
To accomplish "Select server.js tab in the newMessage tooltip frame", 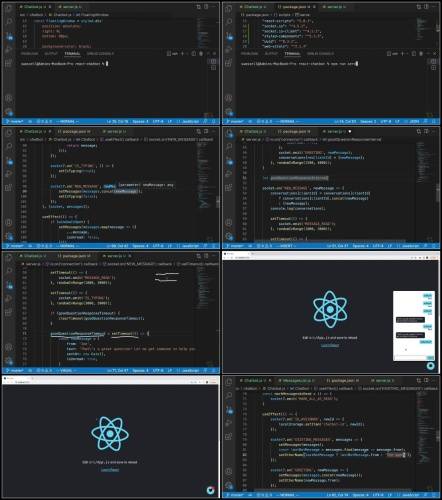I will click(x=114, y=131).
